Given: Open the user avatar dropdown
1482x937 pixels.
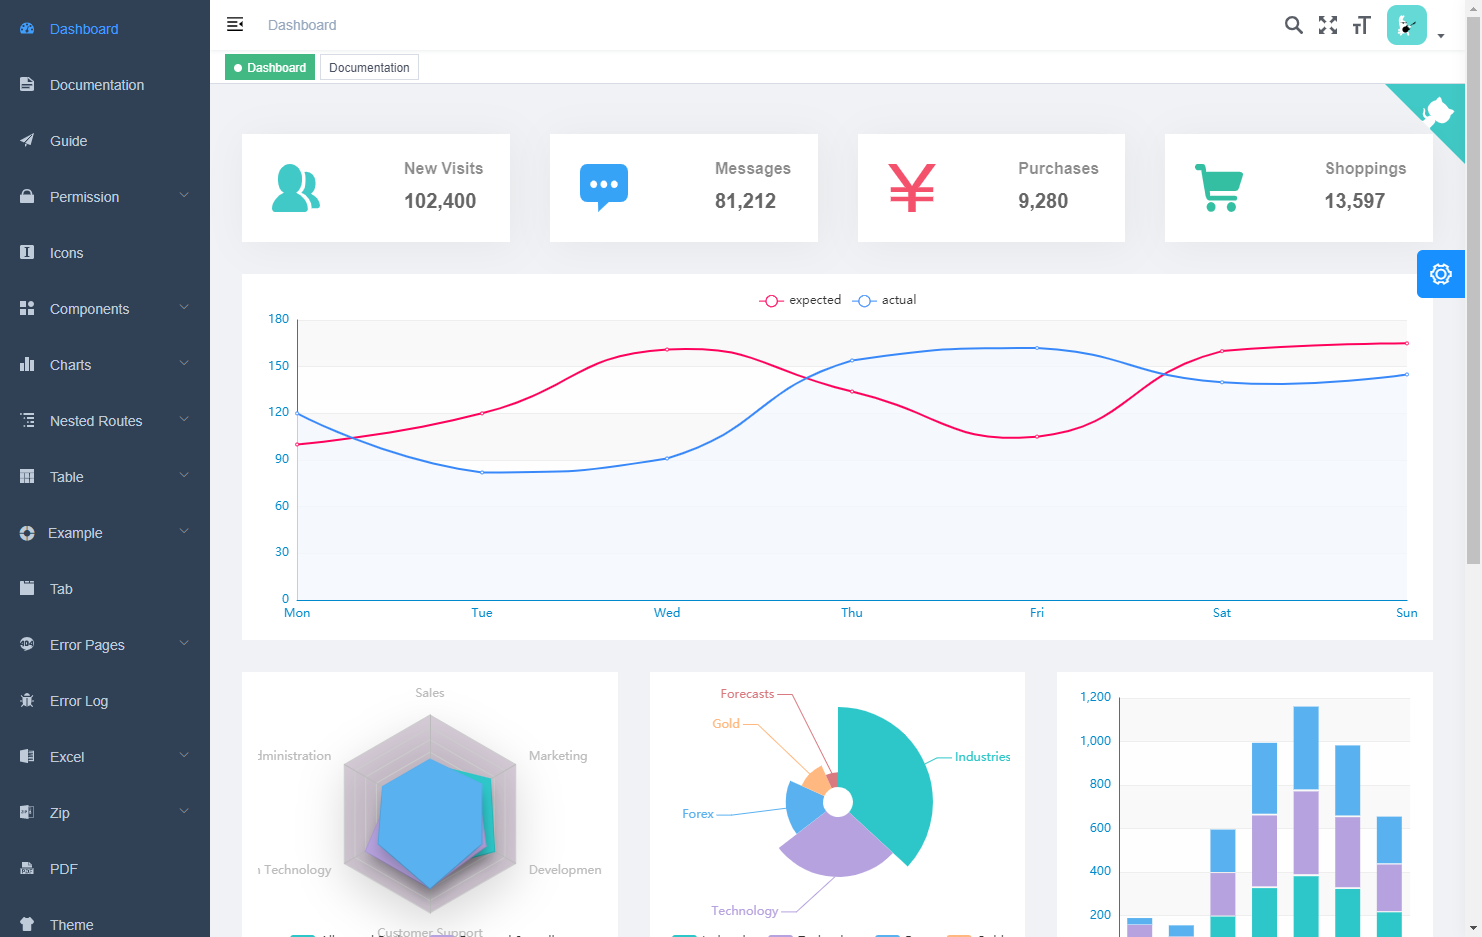Looking at the screenshot, I should tap(1414, 26).
